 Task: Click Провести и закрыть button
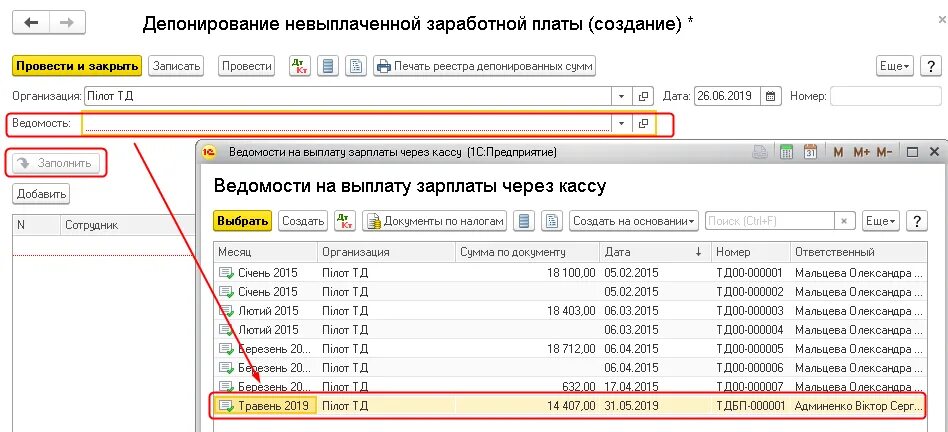pyautogui.click(x=77, y=66)
